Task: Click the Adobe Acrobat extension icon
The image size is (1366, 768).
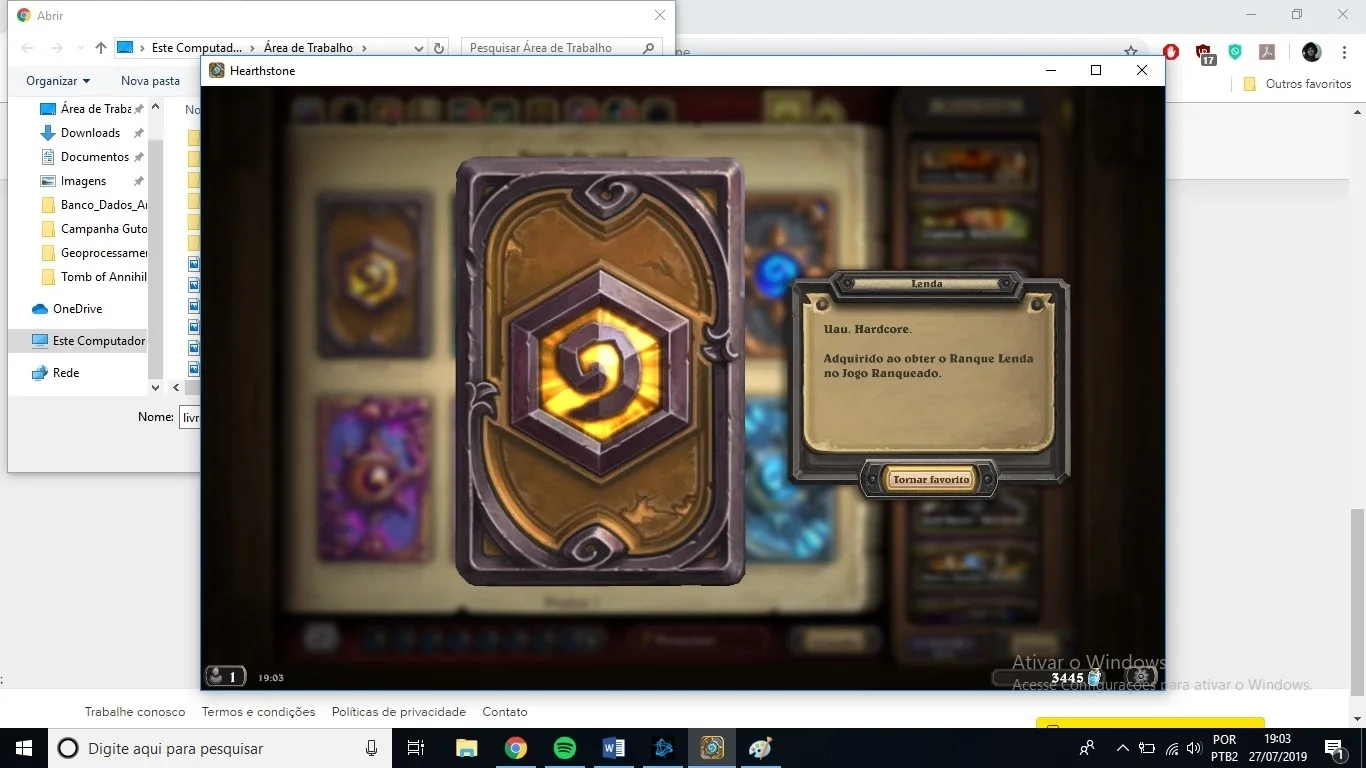Action: click(1267, 52)
